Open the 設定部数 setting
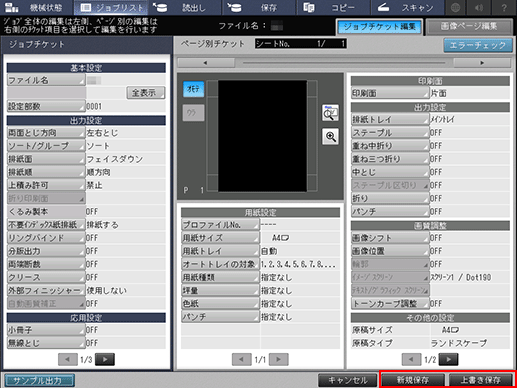 pos(46,106)
